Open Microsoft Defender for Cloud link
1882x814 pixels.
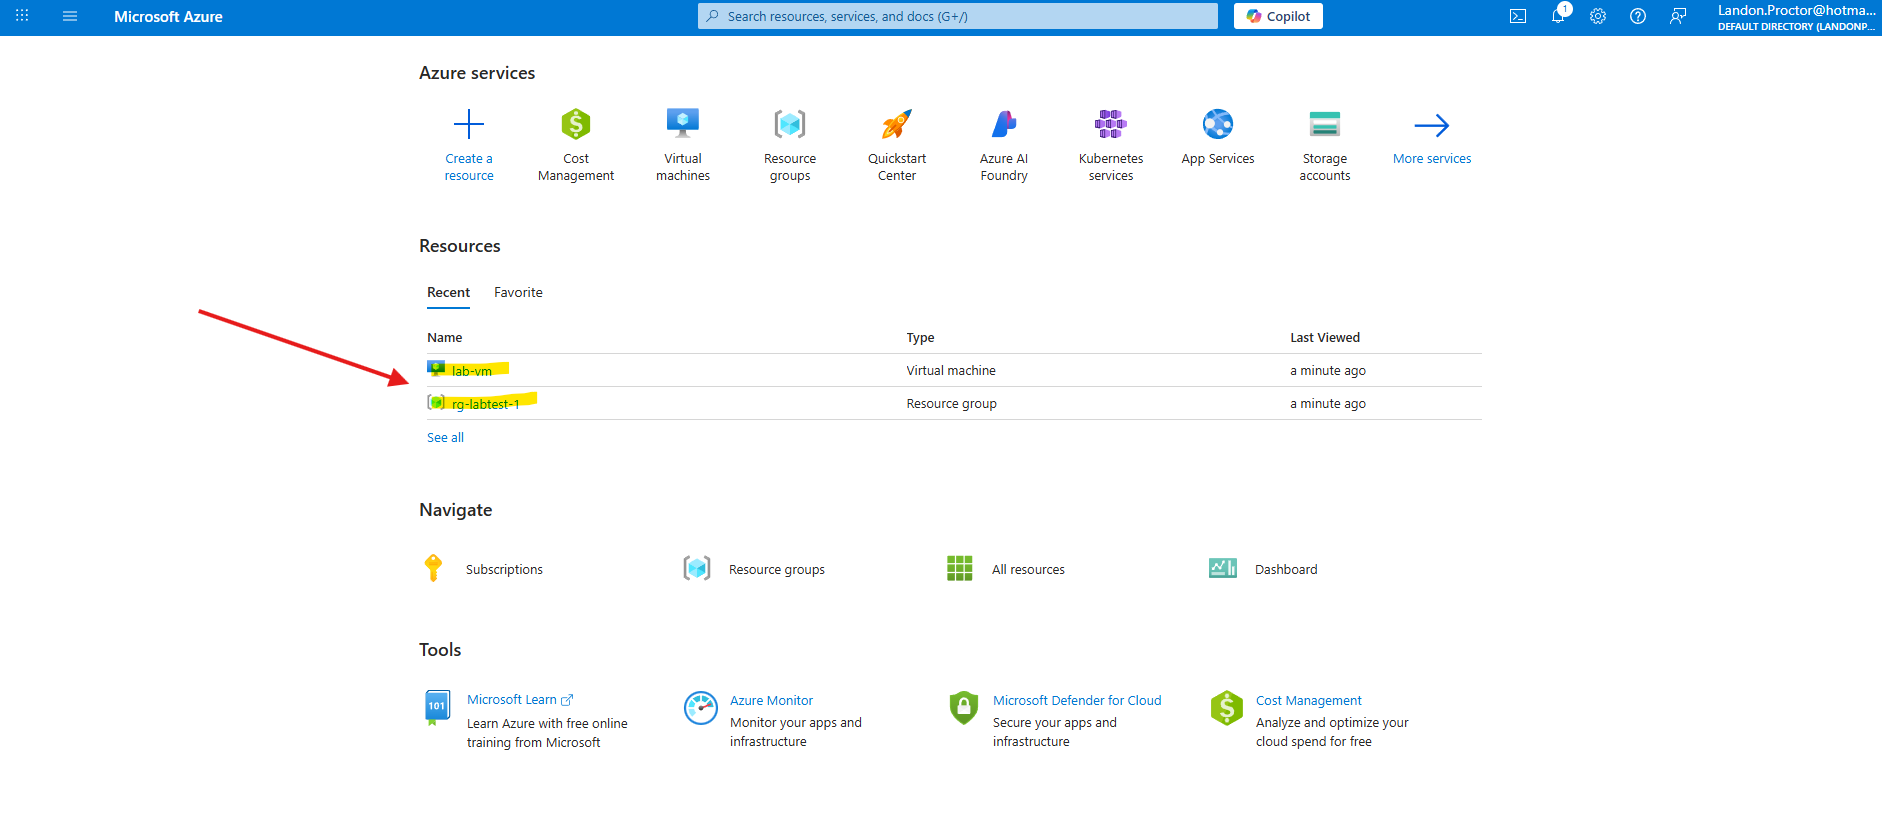[1077, 701]
